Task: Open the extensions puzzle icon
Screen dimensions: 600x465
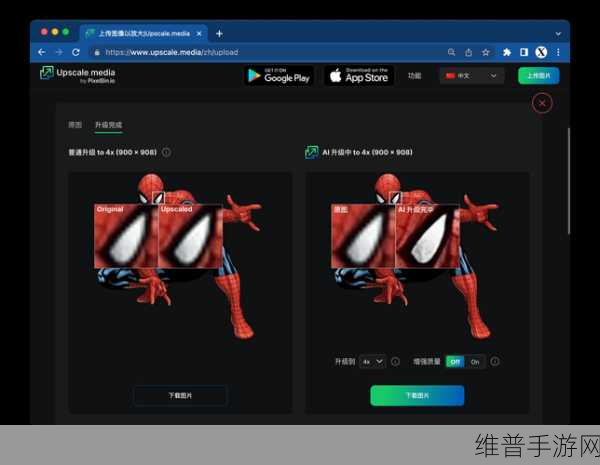Action: click(x=507, y=52)
